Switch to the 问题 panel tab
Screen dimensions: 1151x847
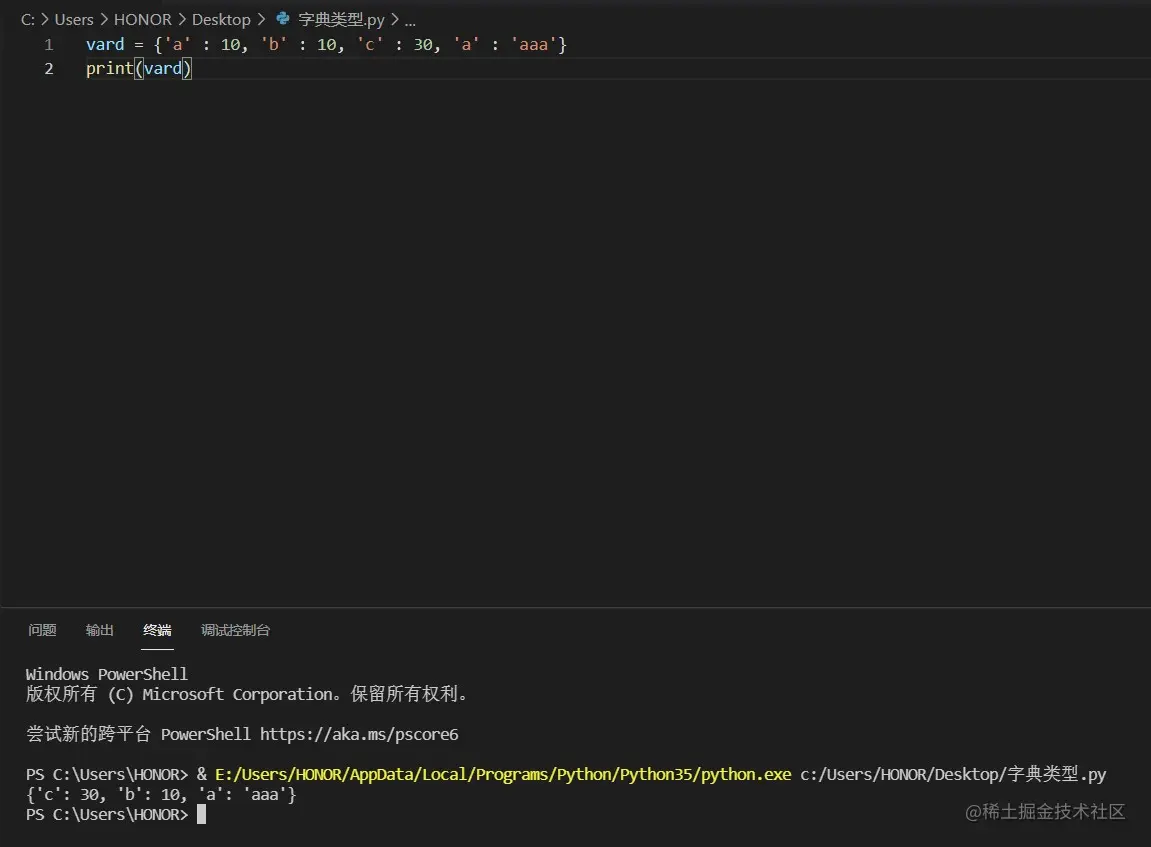[42, 630]
